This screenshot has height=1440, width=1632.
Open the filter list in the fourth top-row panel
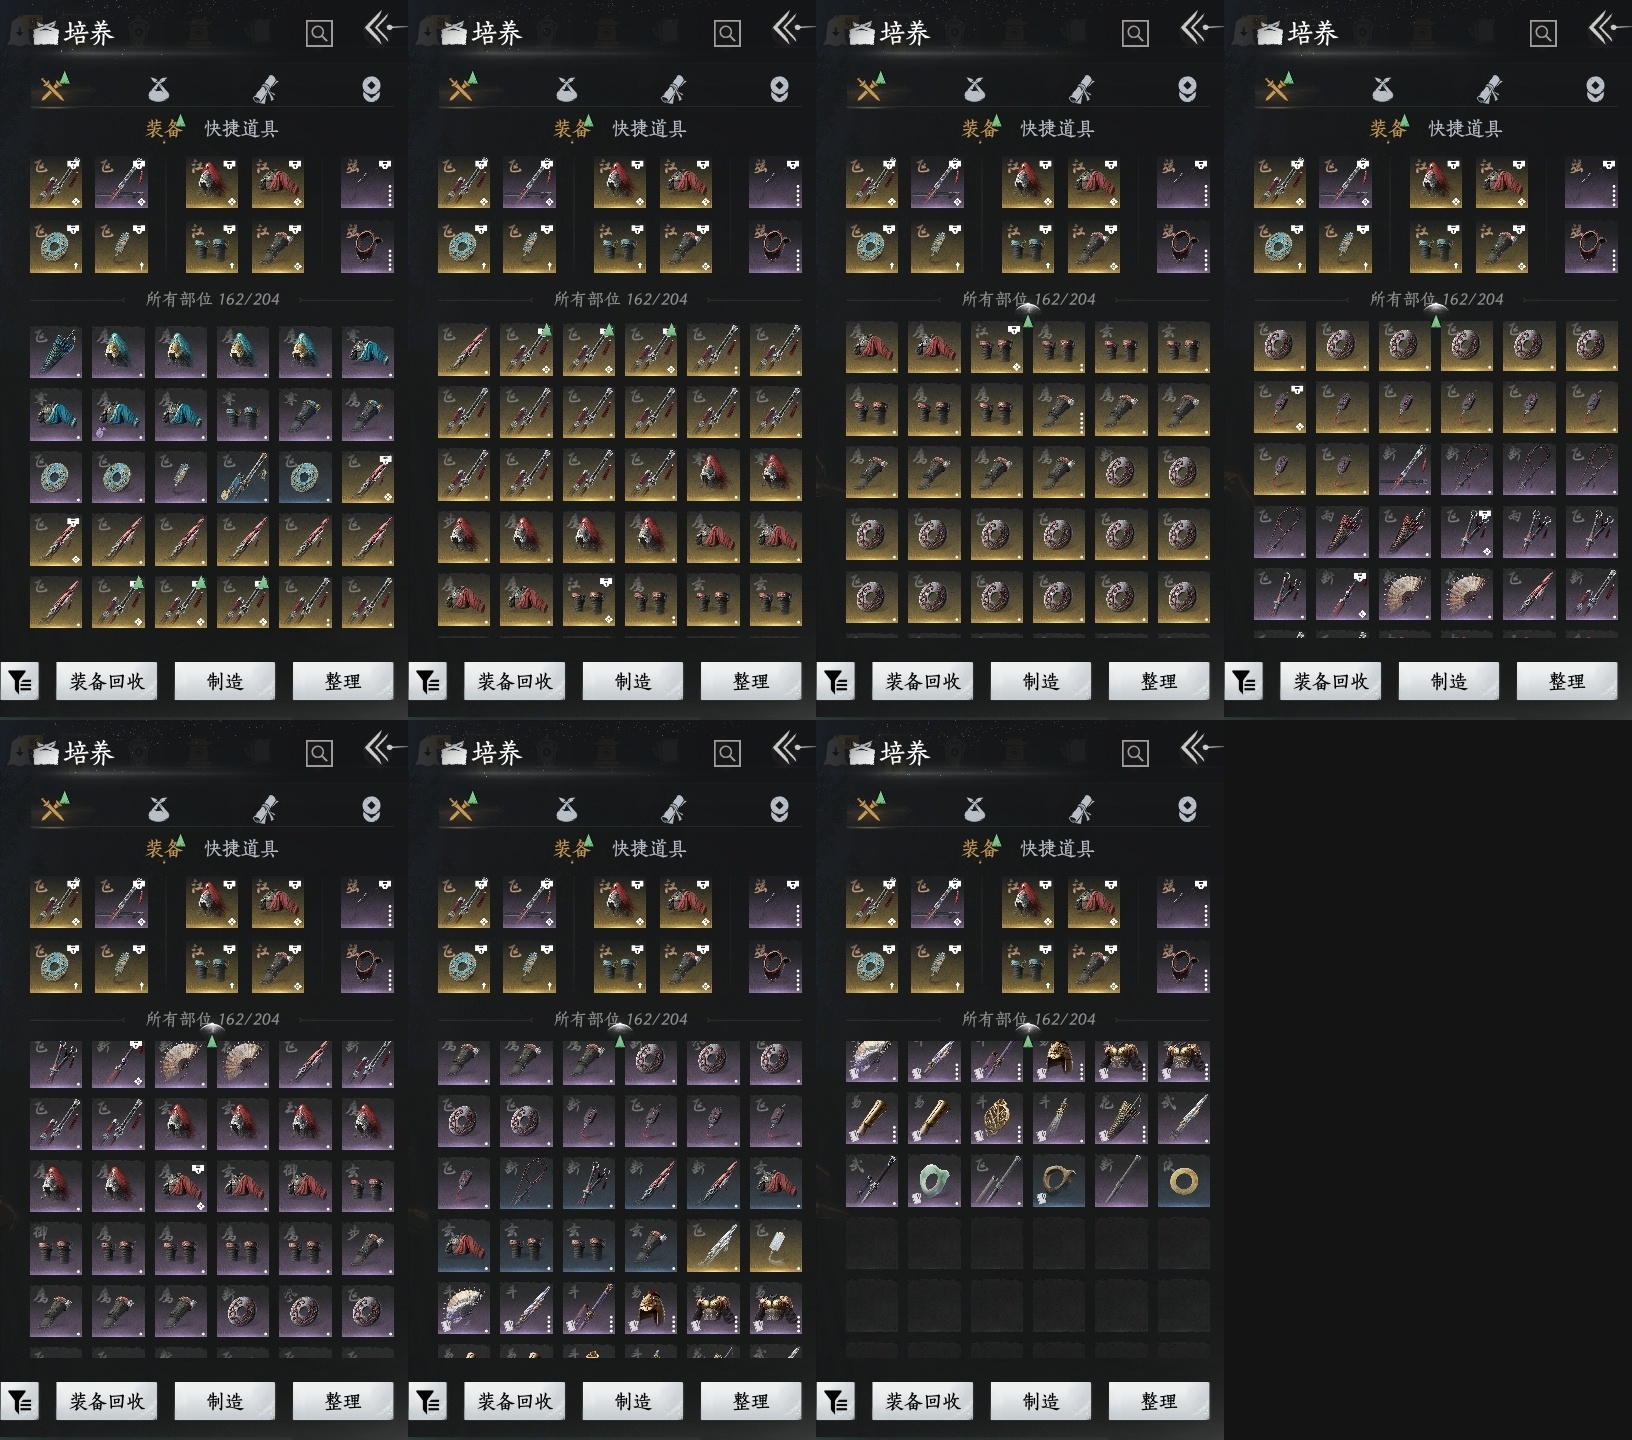coord(1244,682)
